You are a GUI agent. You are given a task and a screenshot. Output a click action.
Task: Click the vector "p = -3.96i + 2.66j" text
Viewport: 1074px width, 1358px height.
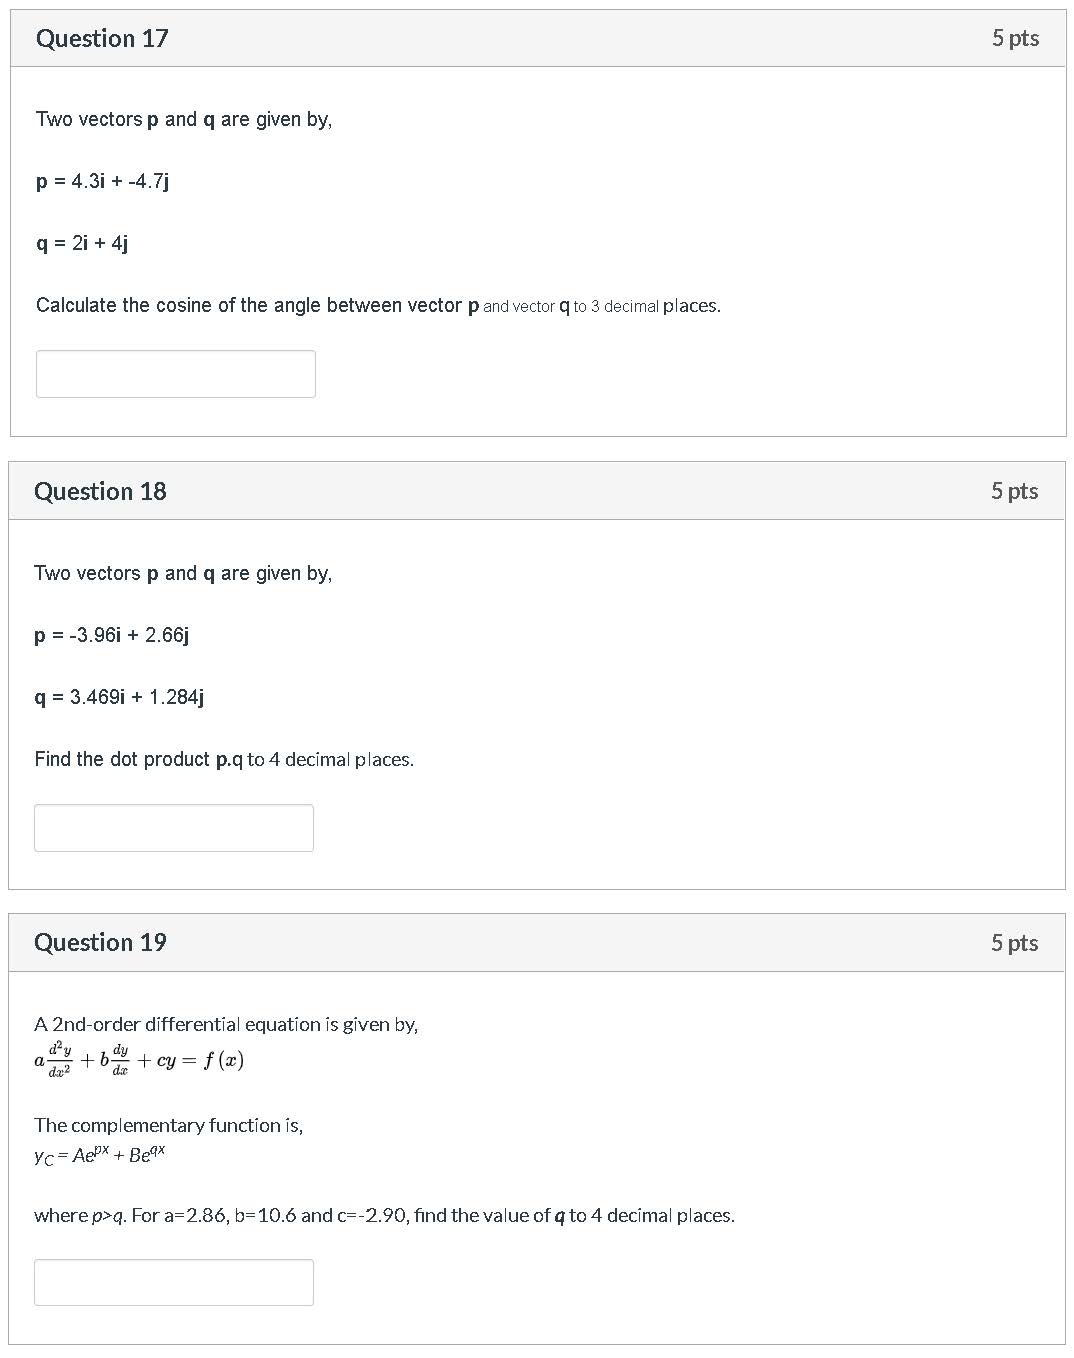click(x=111, y=636)
